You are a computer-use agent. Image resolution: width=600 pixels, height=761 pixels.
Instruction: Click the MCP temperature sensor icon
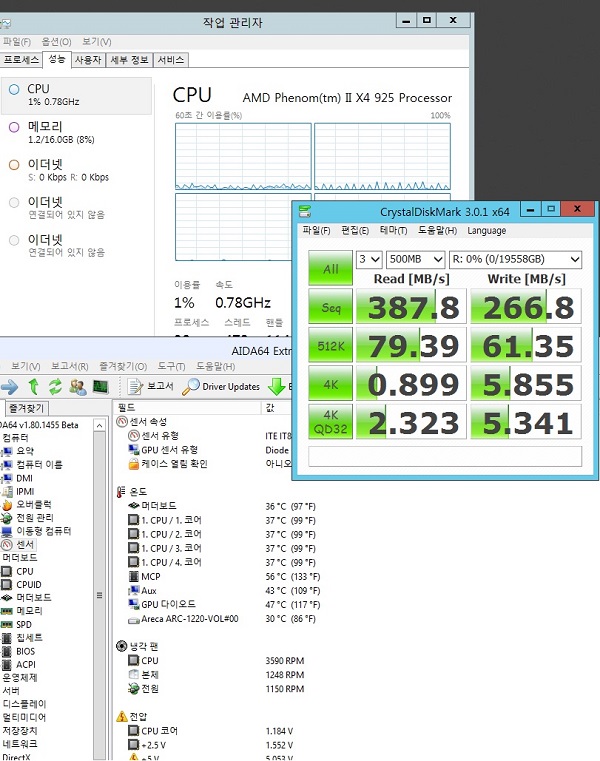133,576
